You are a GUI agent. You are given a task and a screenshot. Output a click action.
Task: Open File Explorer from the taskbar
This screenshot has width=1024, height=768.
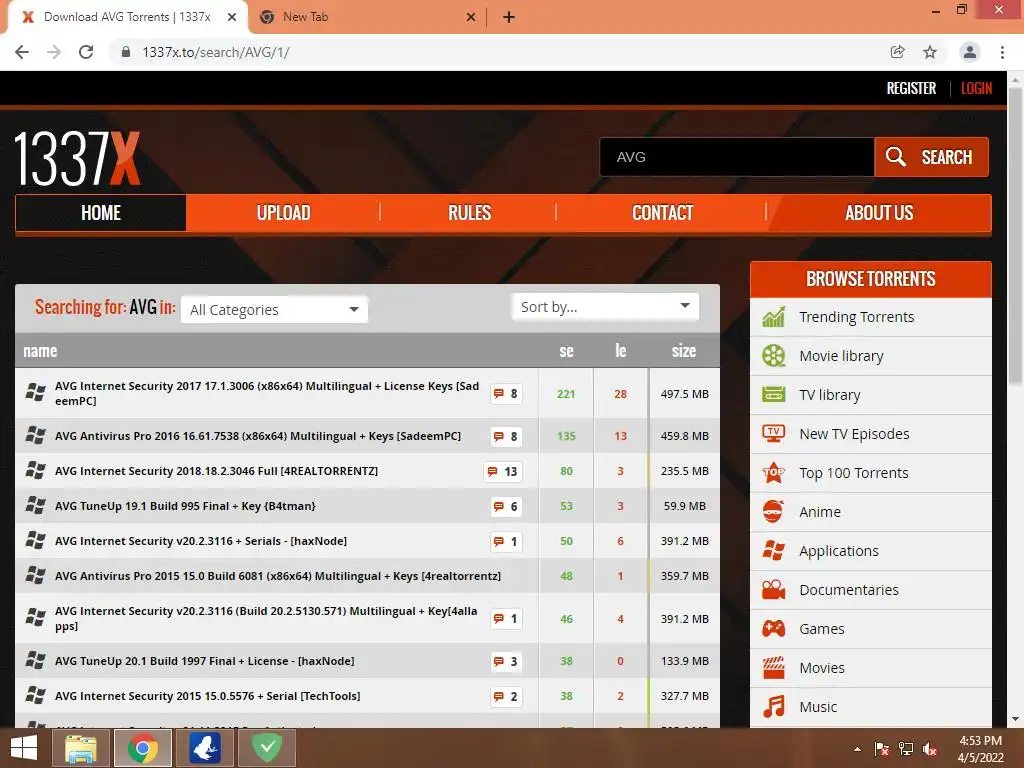coord(80,748)
